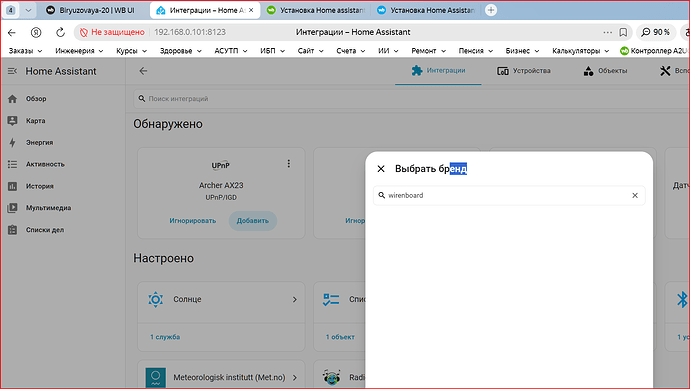Expand the Meteorologisk institutt card chevron
The height and width of the screenshot is (389, 690).
[294, 378]
